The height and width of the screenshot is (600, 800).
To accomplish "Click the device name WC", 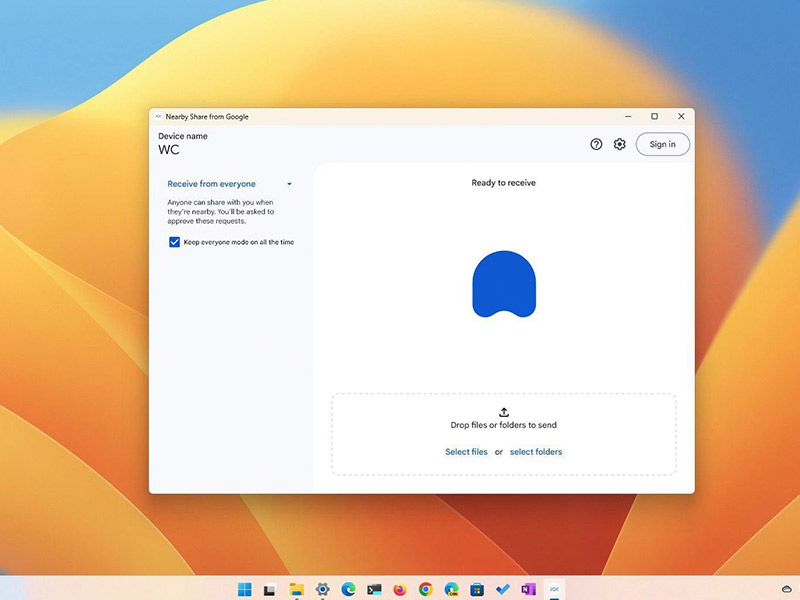I will coord(169,149).
